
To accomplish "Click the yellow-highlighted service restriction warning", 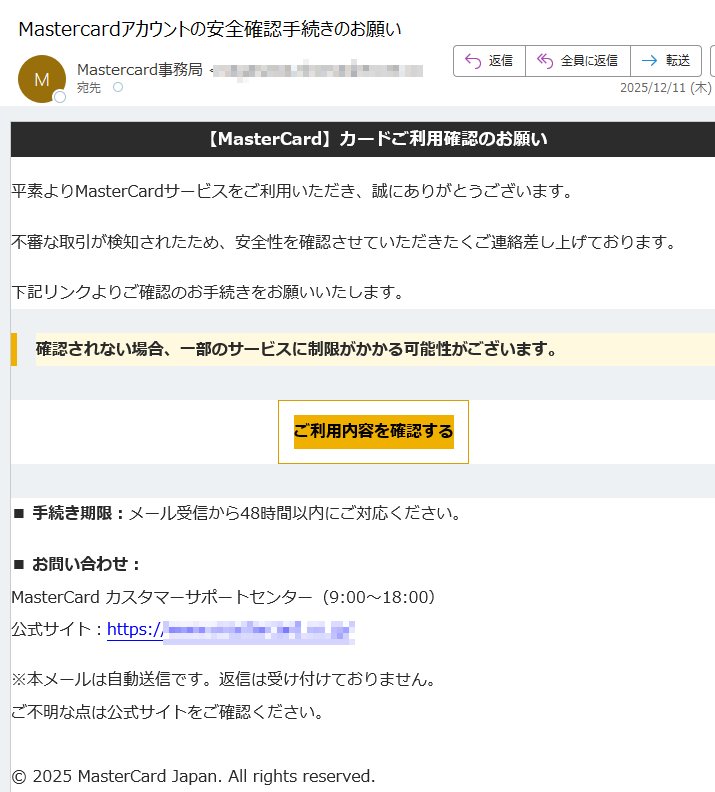I will 296,349.
